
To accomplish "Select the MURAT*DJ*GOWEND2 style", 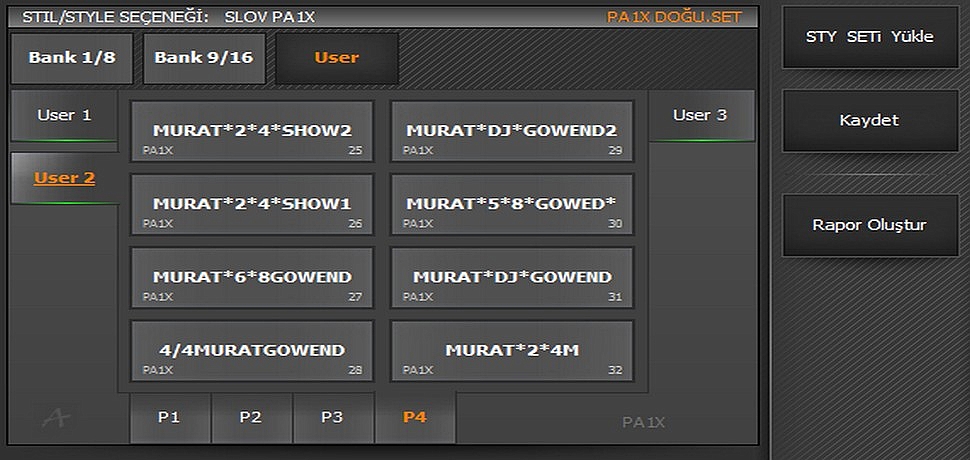I will pyautogui.click(x=511, y=131).
